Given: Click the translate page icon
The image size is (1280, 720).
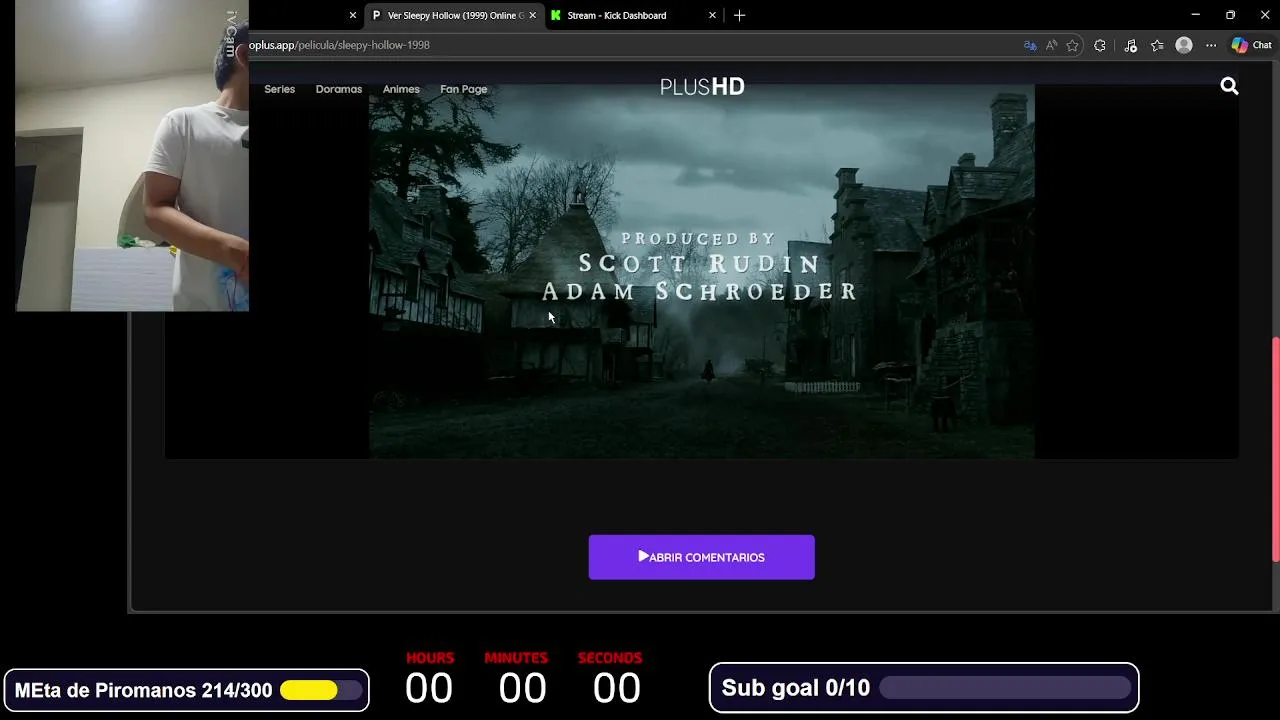Looking at the screenshot, I should click(1030, 45).
